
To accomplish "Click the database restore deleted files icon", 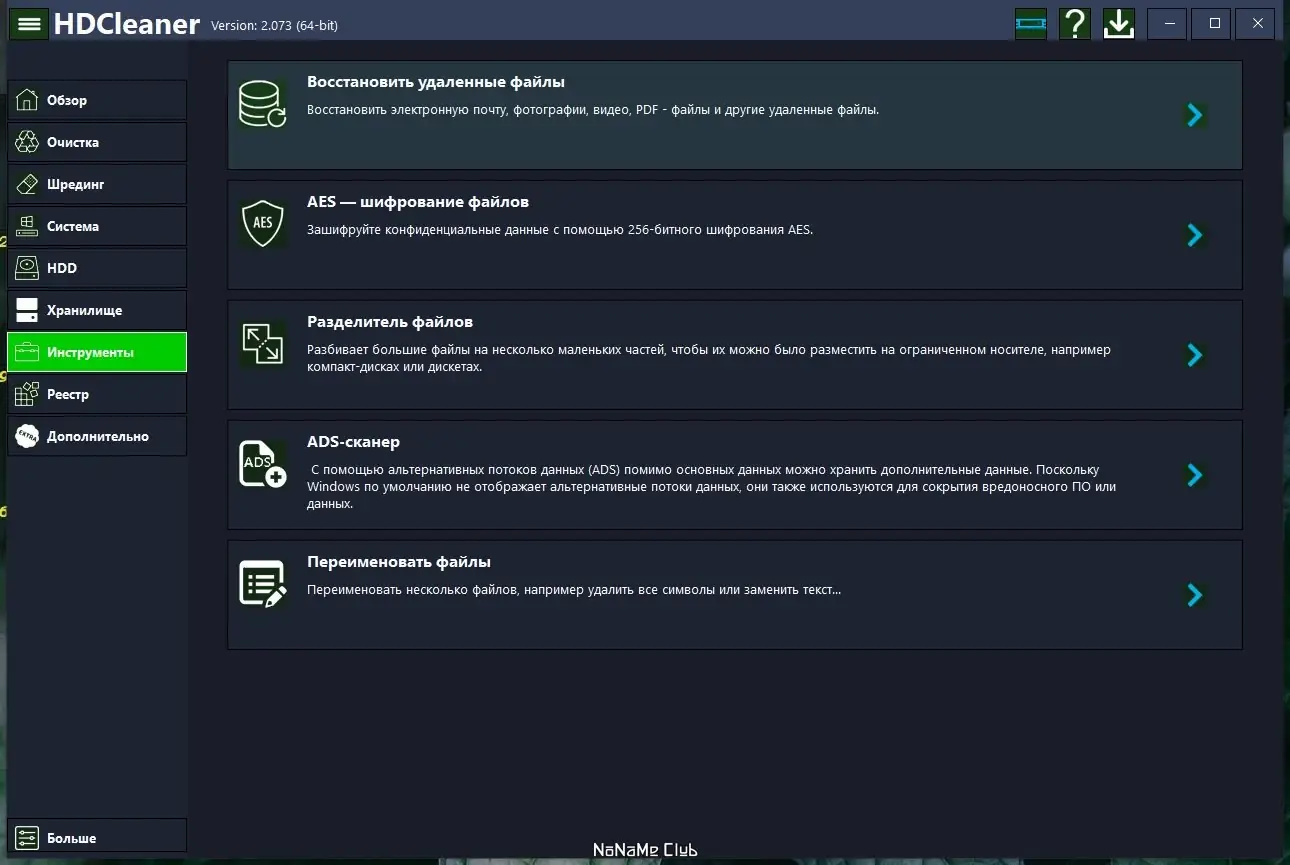I will (x=262, y=104).
